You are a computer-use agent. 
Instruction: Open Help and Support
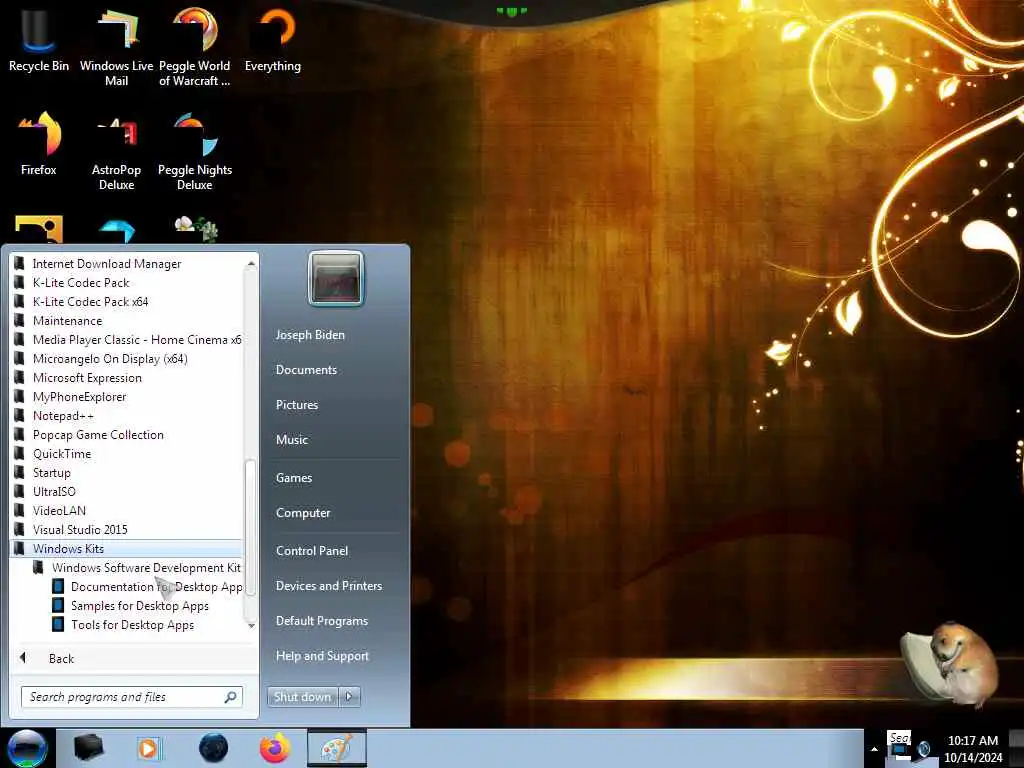coord(323,656)
